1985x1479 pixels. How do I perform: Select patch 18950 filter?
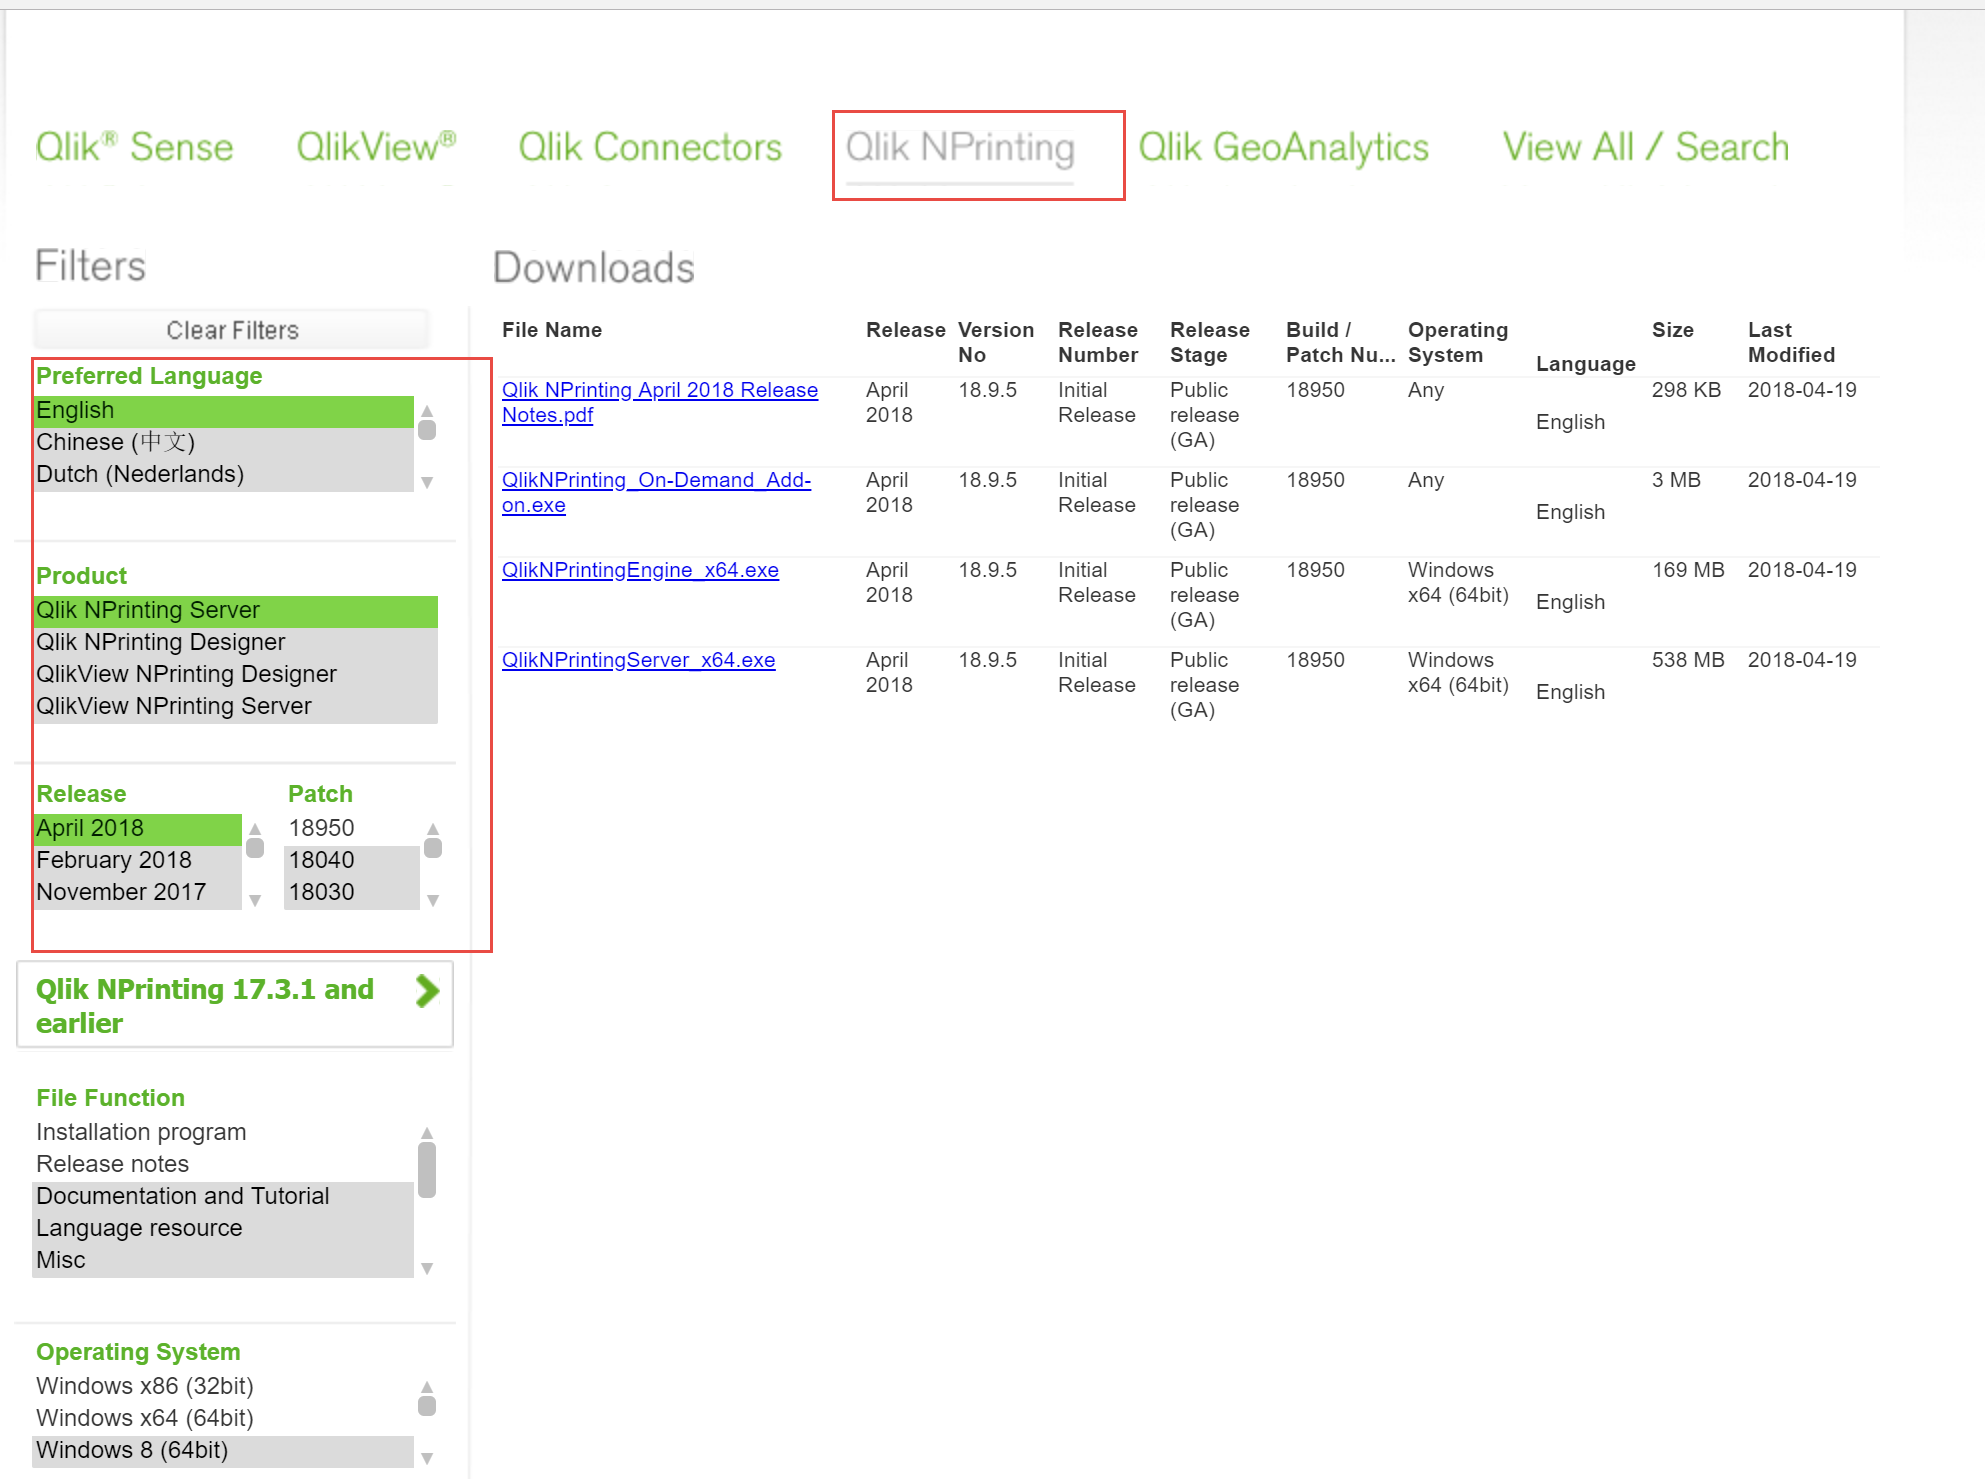pos(351,828)
